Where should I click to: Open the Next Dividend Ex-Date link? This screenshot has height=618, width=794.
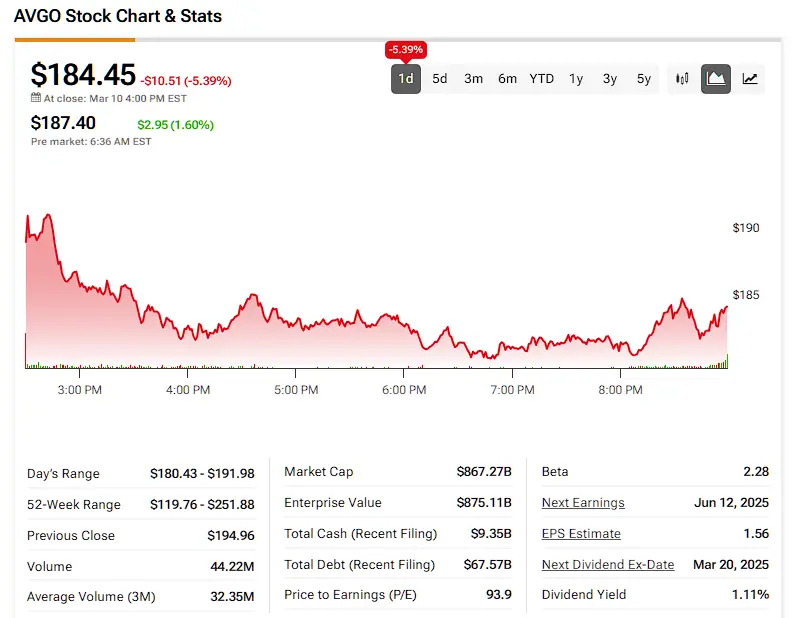click(608, 564)
